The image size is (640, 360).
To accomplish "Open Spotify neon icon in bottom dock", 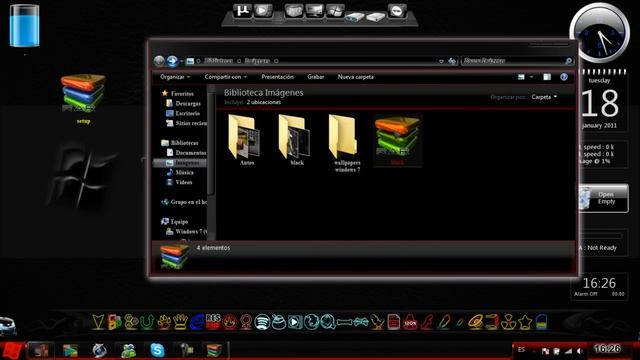I will coord(262,322).
